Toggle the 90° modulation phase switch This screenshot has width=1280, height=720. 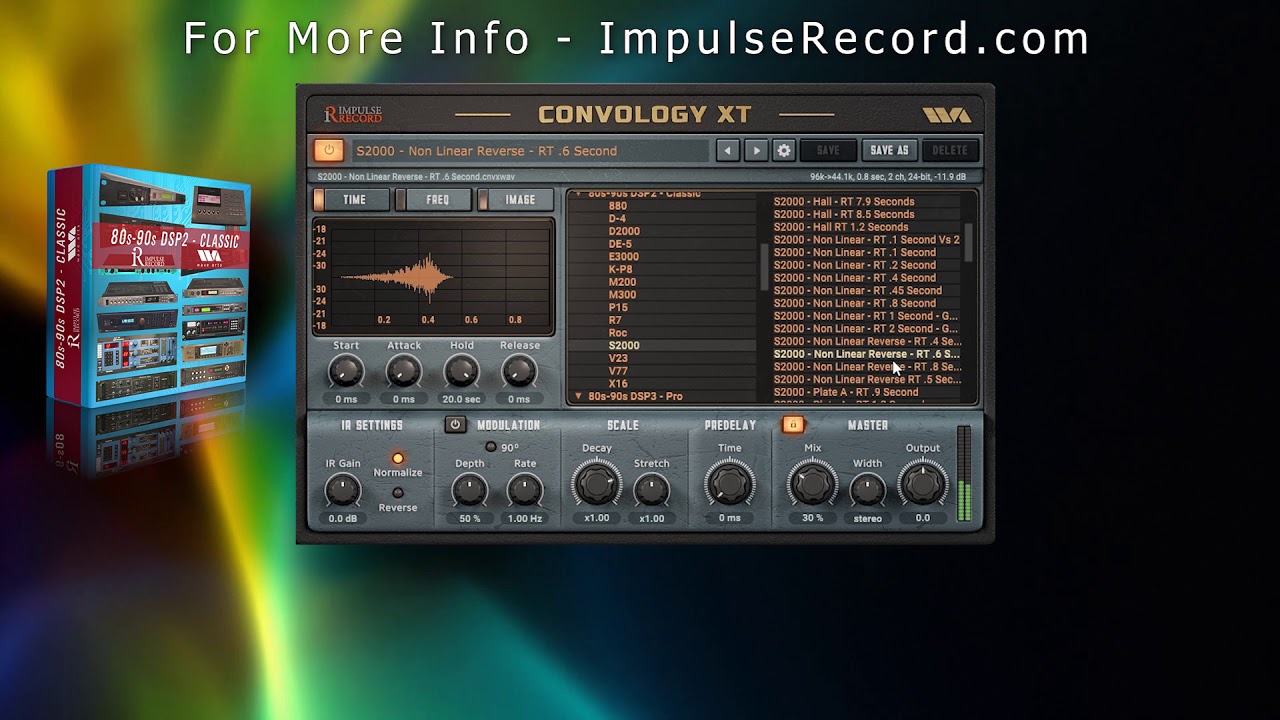pos(490,447)
